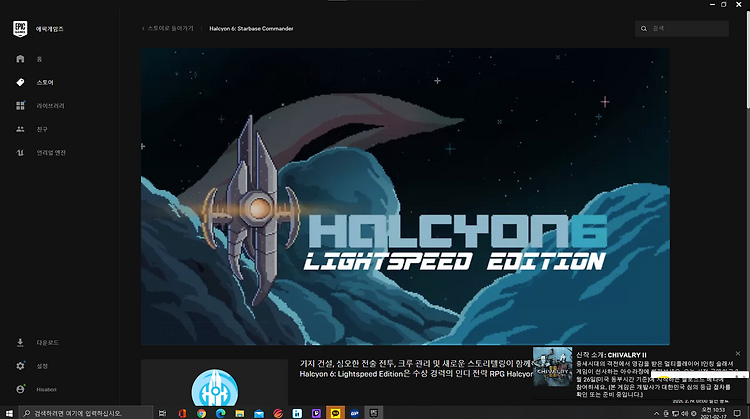750x419 pixels.
Task: Click the Windows taskbar search box
Action: click(86, 413)
